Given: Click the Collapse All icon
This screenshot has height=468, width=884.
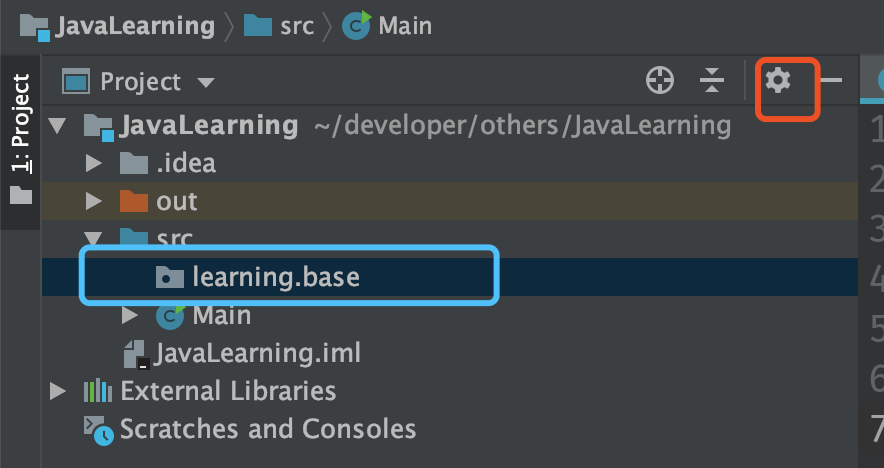Looking at the screenshot, I should coord(712,81).
